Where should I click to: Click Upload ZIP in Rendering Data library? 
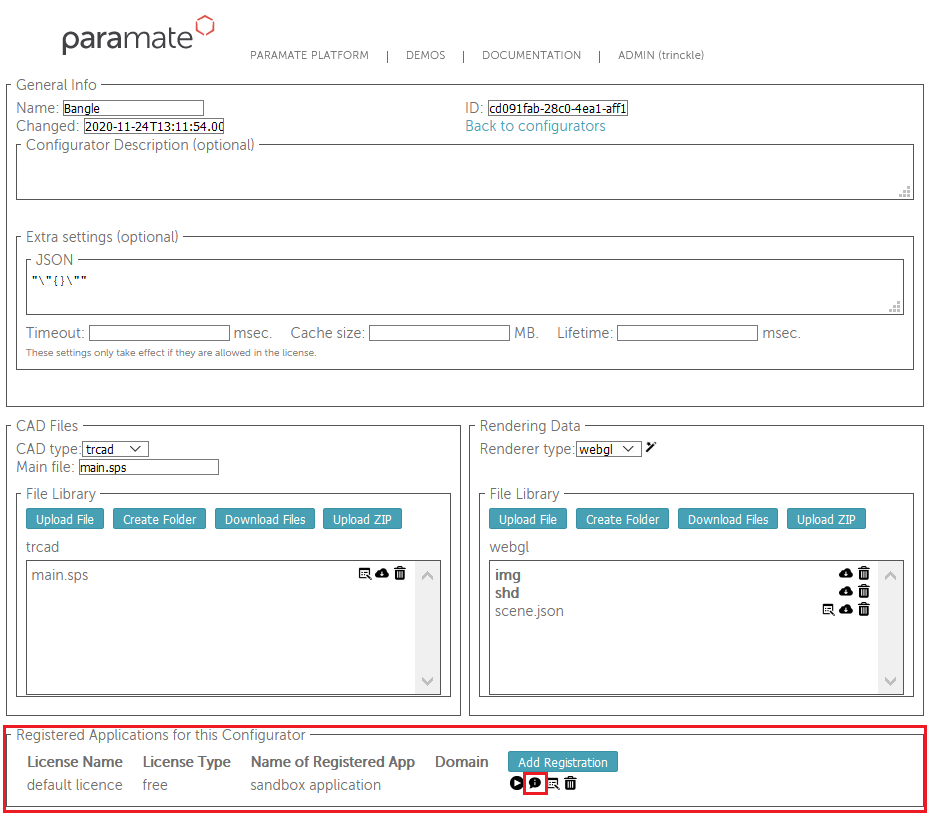(x=826, y=519)
